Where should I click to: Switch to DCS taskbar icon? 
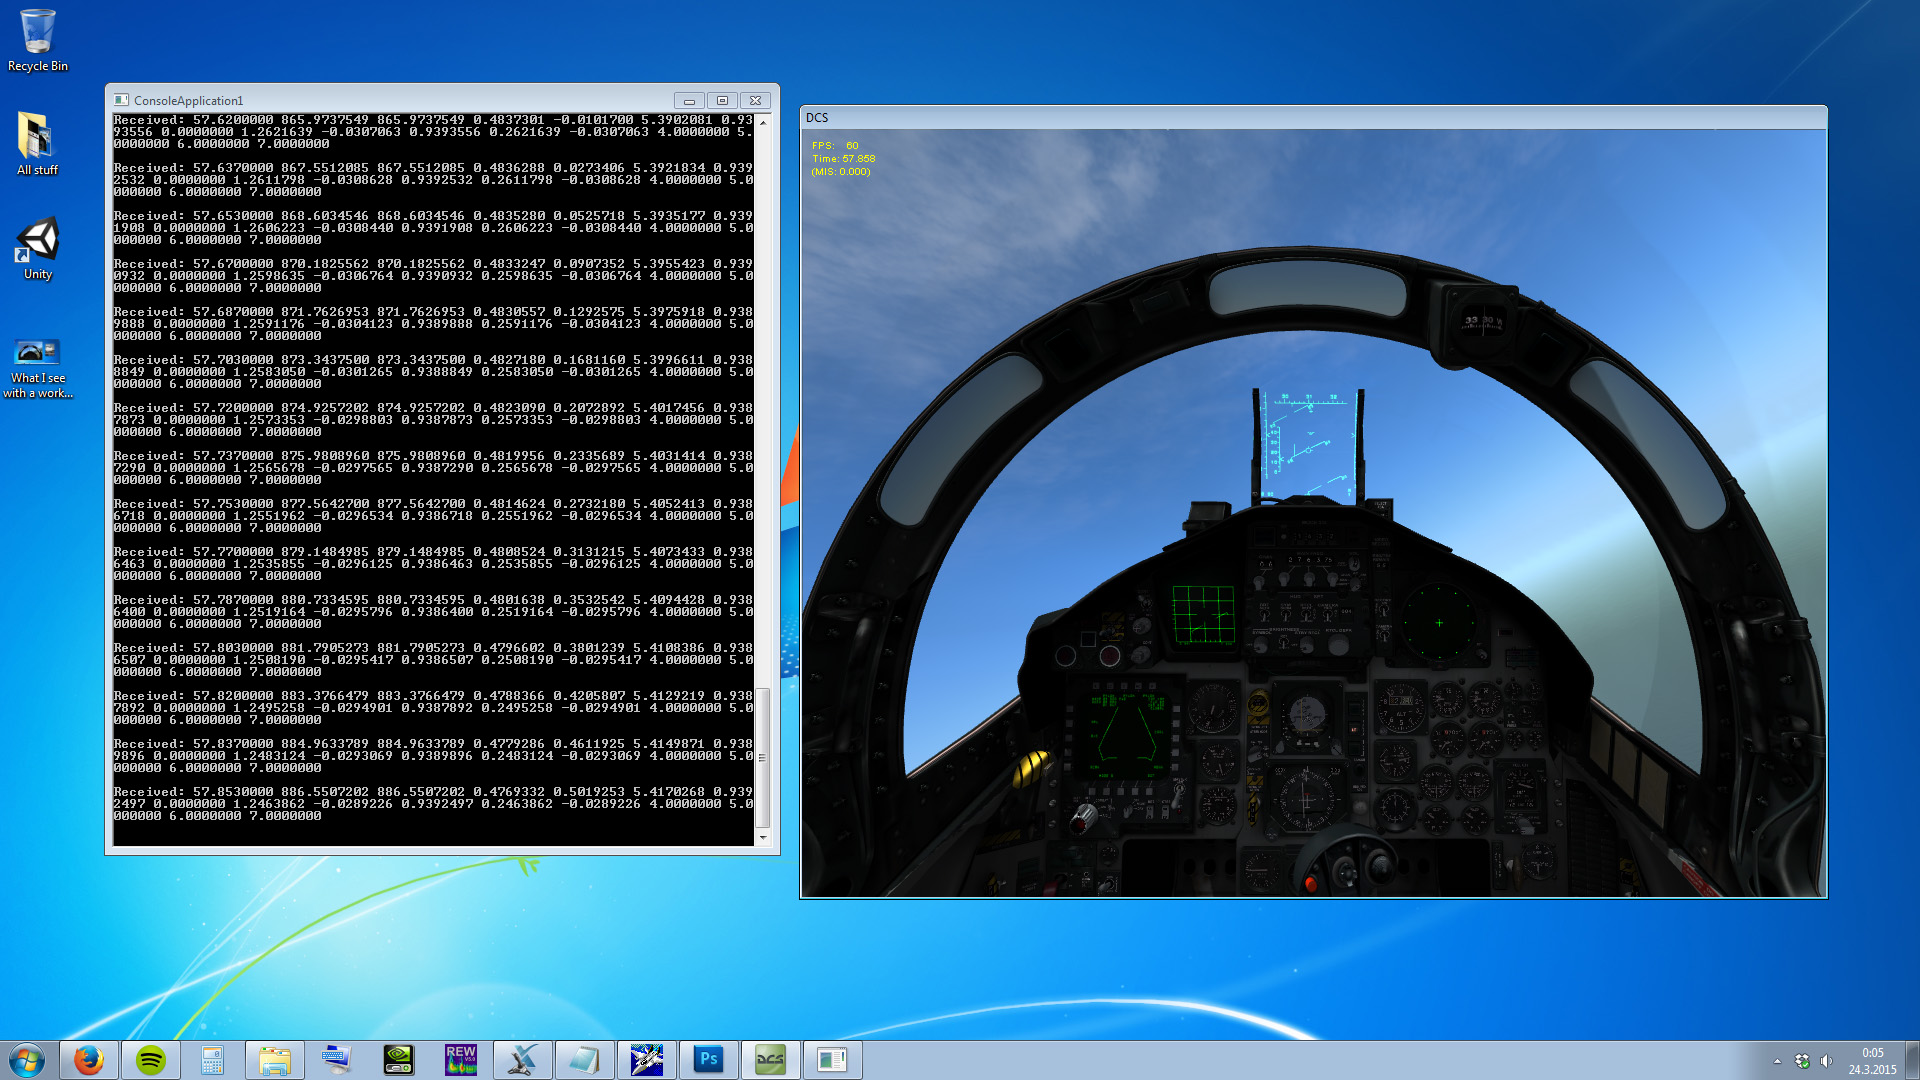(x=770, y=1060)
